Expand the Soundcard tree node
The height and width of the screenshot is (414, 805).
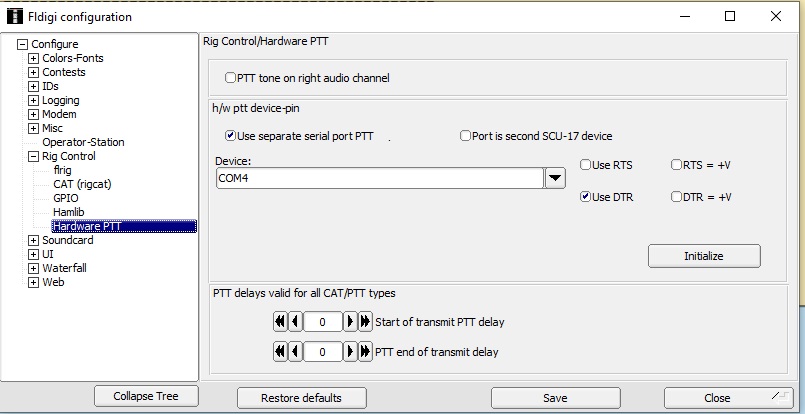pos(33,240)
